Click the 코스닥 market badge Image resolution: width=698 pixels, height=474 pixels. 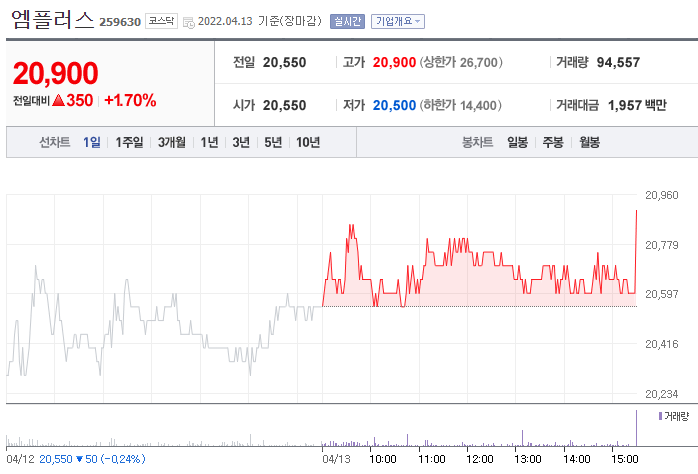point(161,21)
